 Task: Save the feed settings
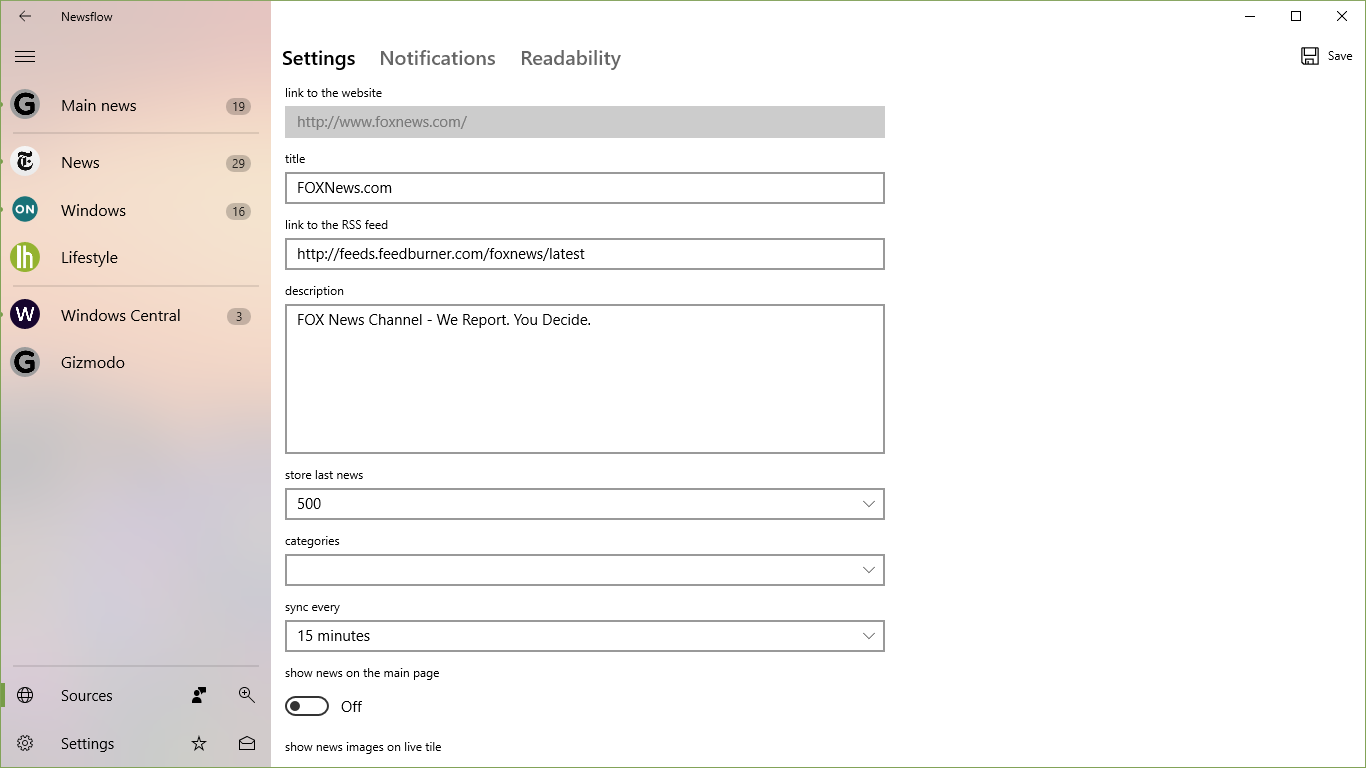point(1326,55)
